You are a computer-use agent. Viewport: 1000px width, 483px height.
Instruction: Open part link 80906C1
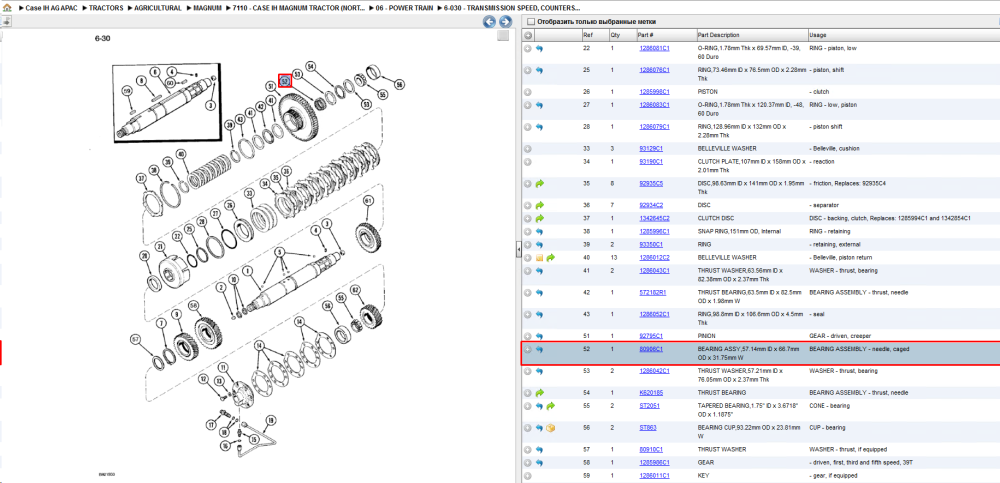(651, 349)
